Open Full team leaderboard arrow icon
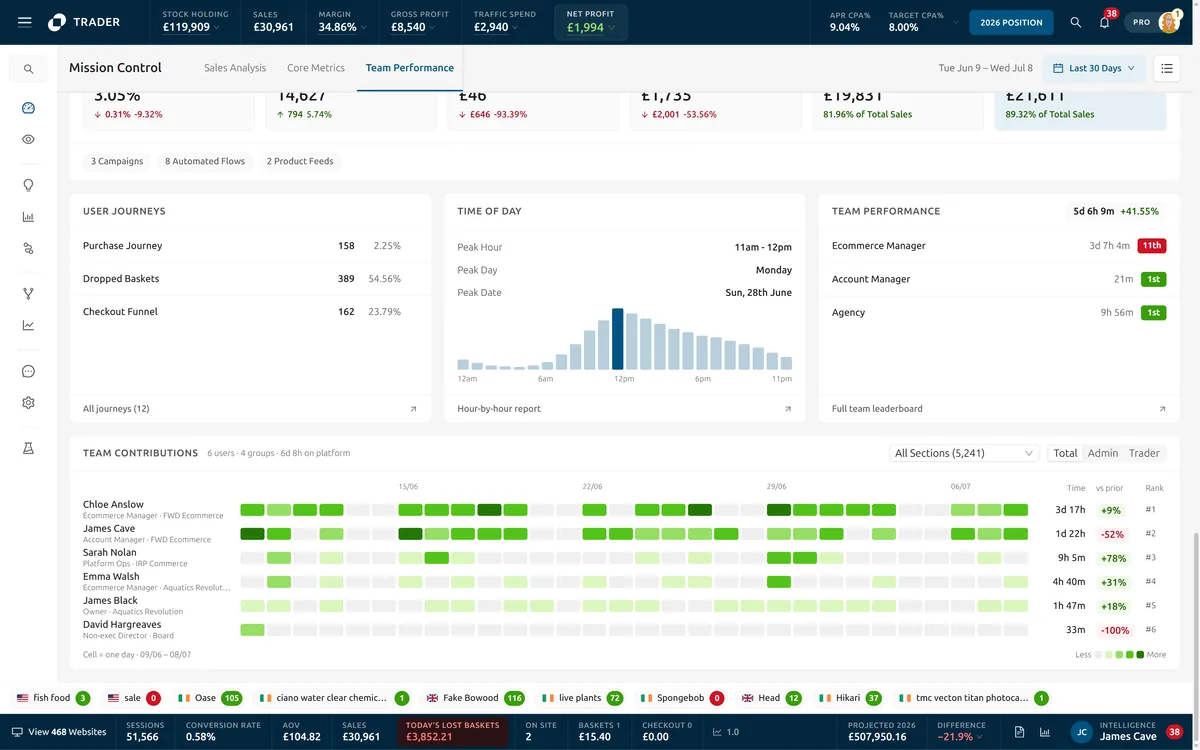This screenshot has height=750, width=1200. pos(1162,409)
